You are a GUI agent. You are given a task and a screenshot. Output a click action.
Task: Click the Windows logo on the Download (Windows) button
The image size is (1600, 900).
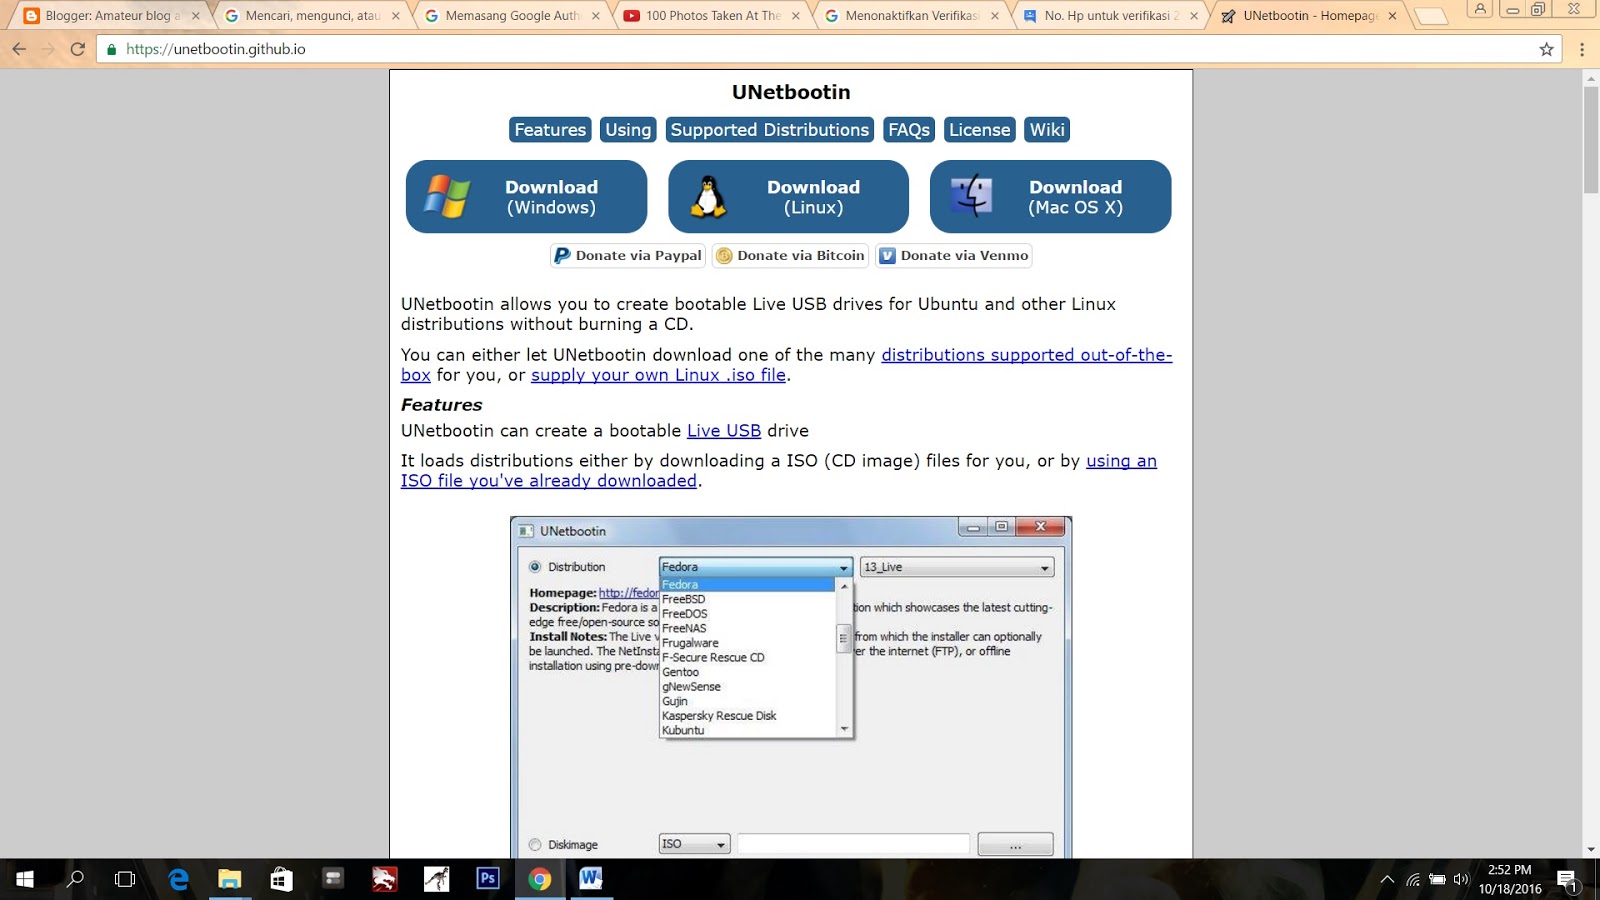pos(447,196)
